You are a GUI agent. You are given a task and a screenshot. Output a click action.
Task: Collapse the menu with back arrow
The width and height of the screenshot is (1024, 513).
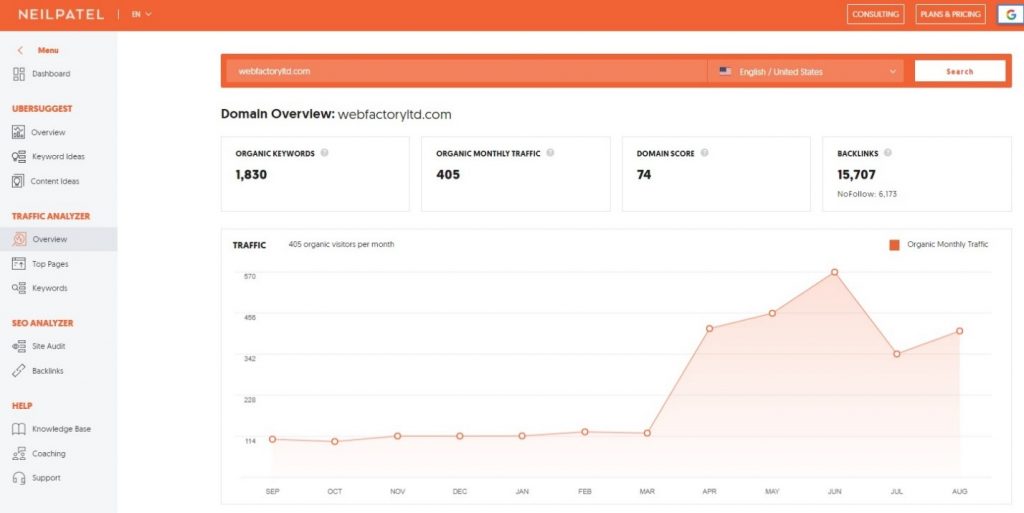click(20, 50)
